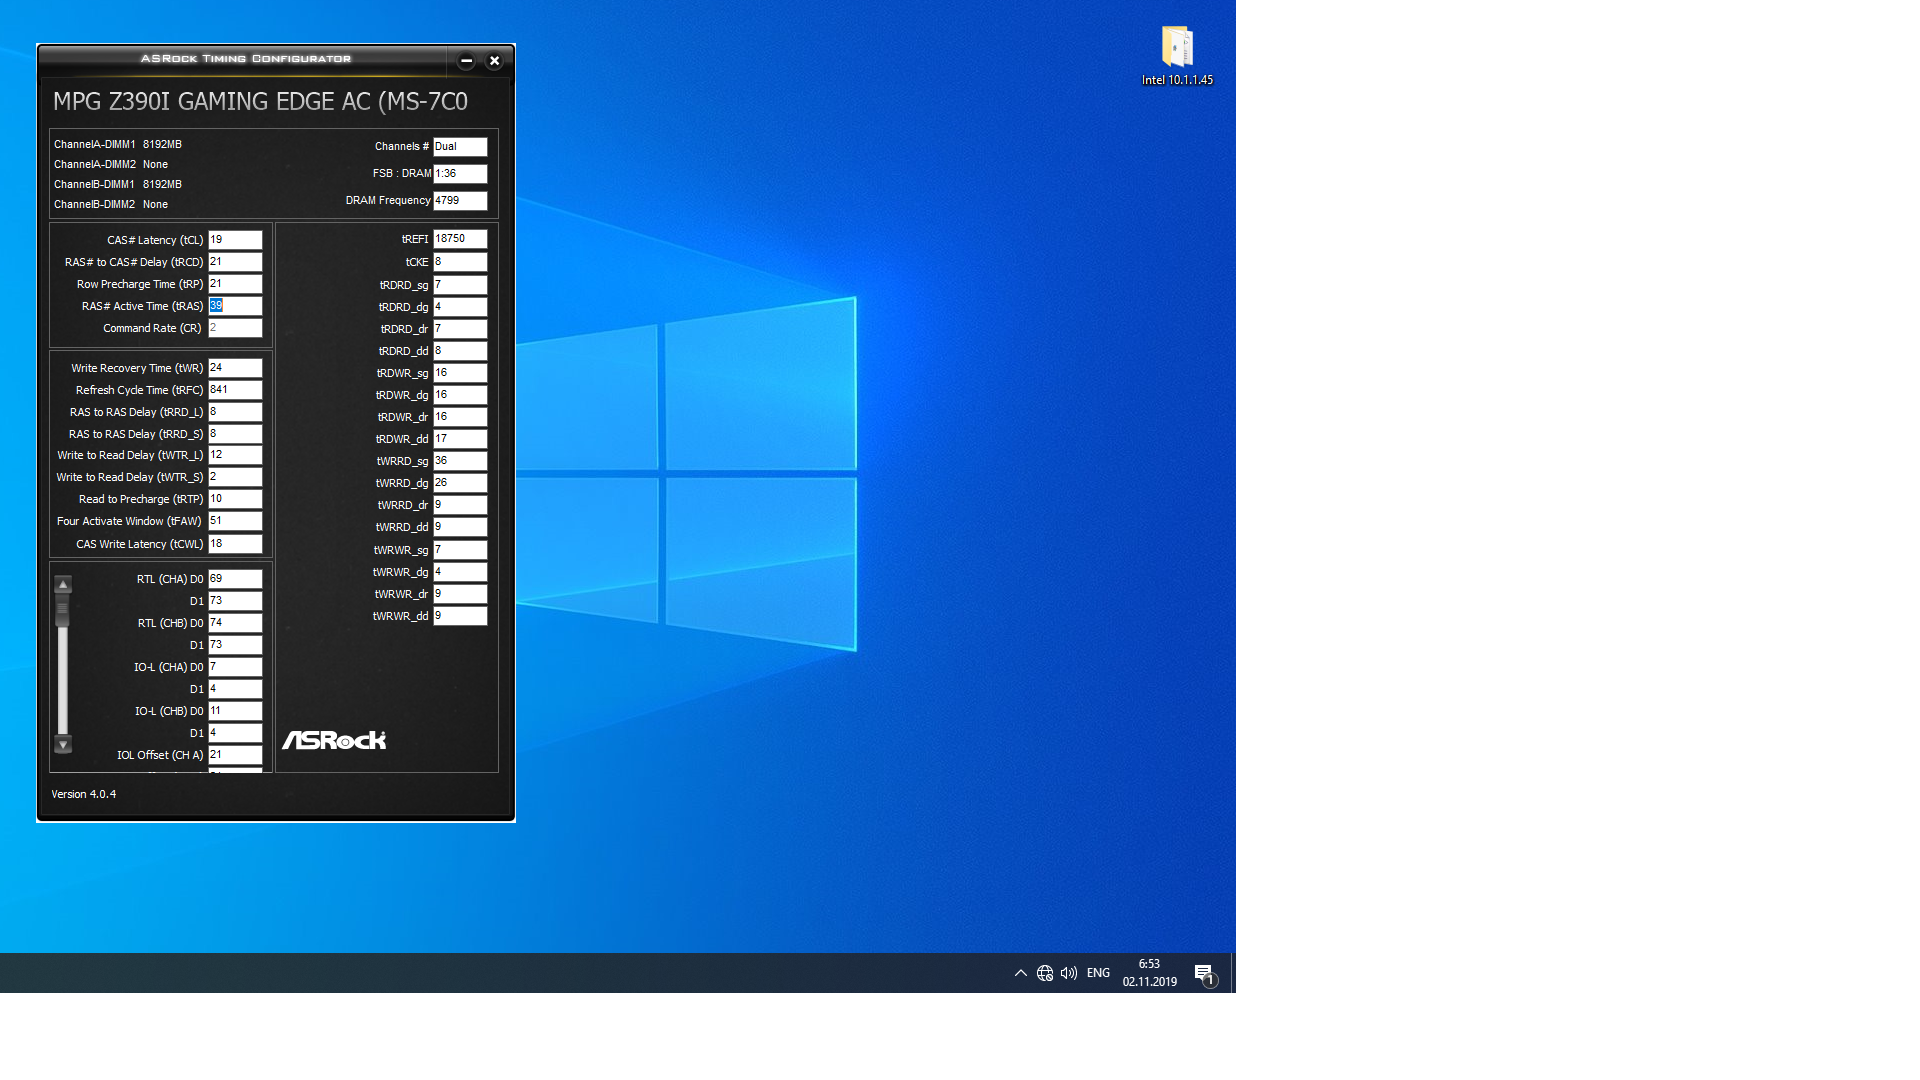Click the CAS# Latency (tCL) field
The height and width of the screenshot is (1080, 1920).
[235, 240]
